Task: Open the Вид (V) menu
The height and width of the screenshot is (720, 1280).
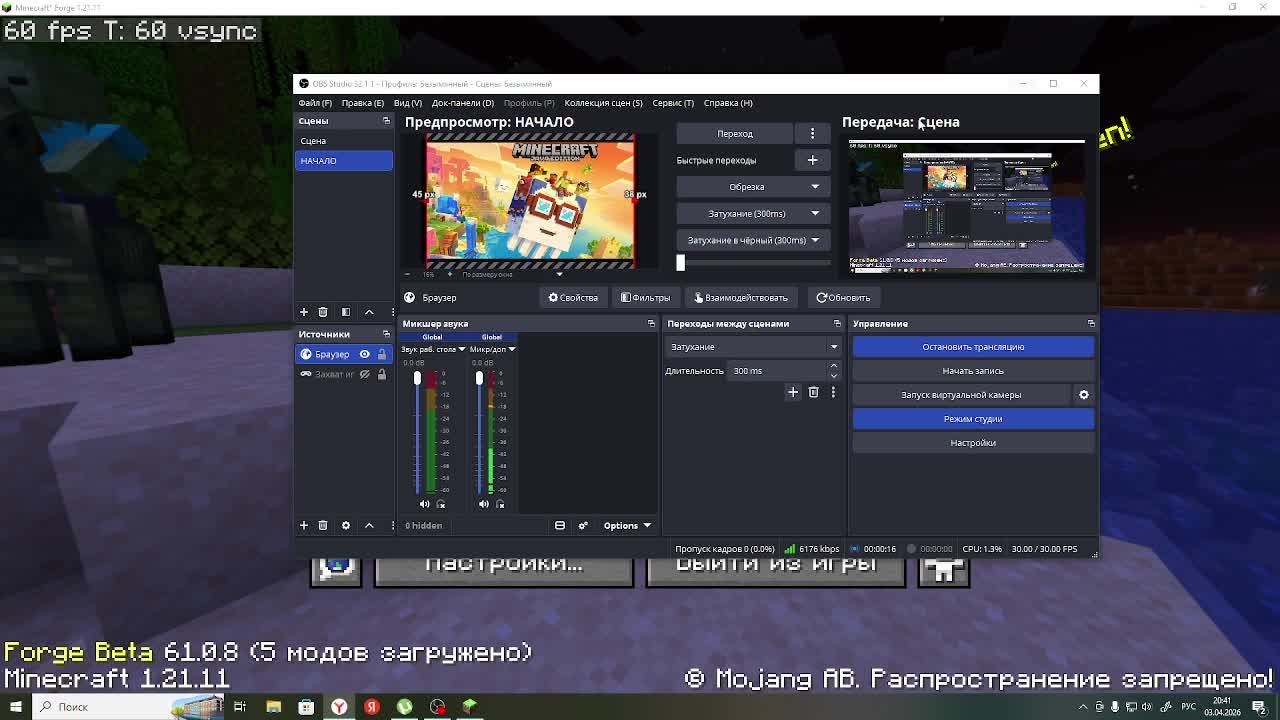Action: point(407,103)
